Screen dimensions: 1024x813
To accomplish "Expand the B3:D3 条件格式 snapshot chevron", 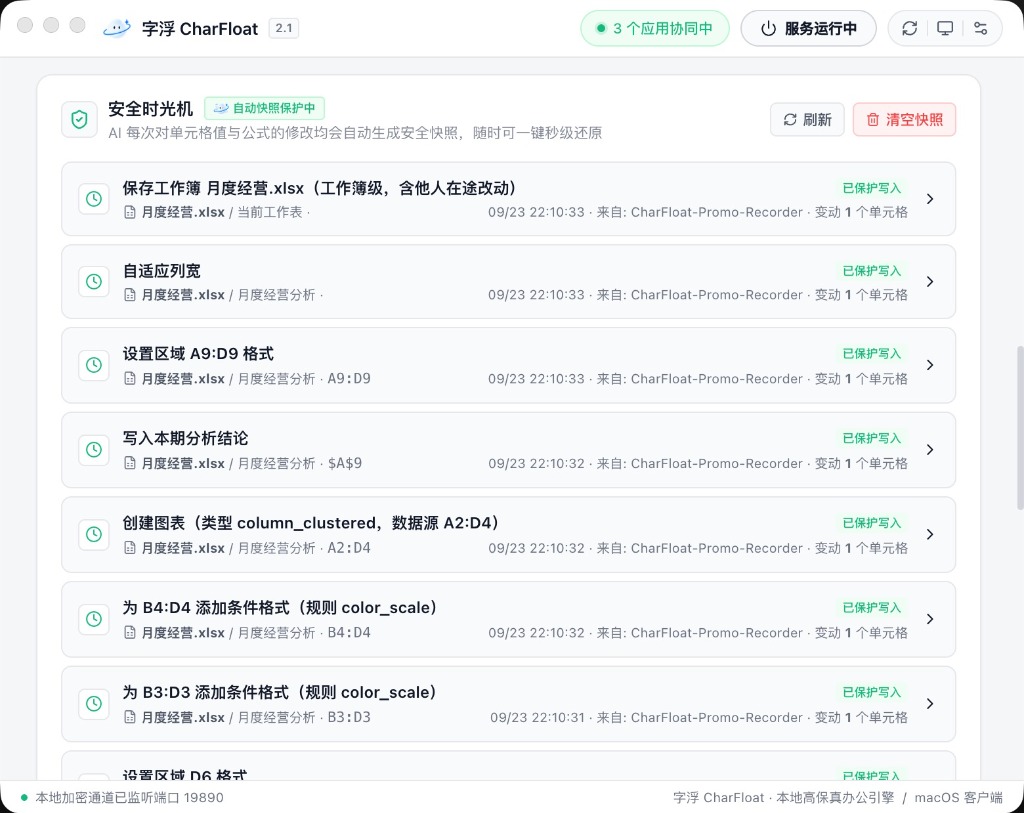I will coord(930,703).
